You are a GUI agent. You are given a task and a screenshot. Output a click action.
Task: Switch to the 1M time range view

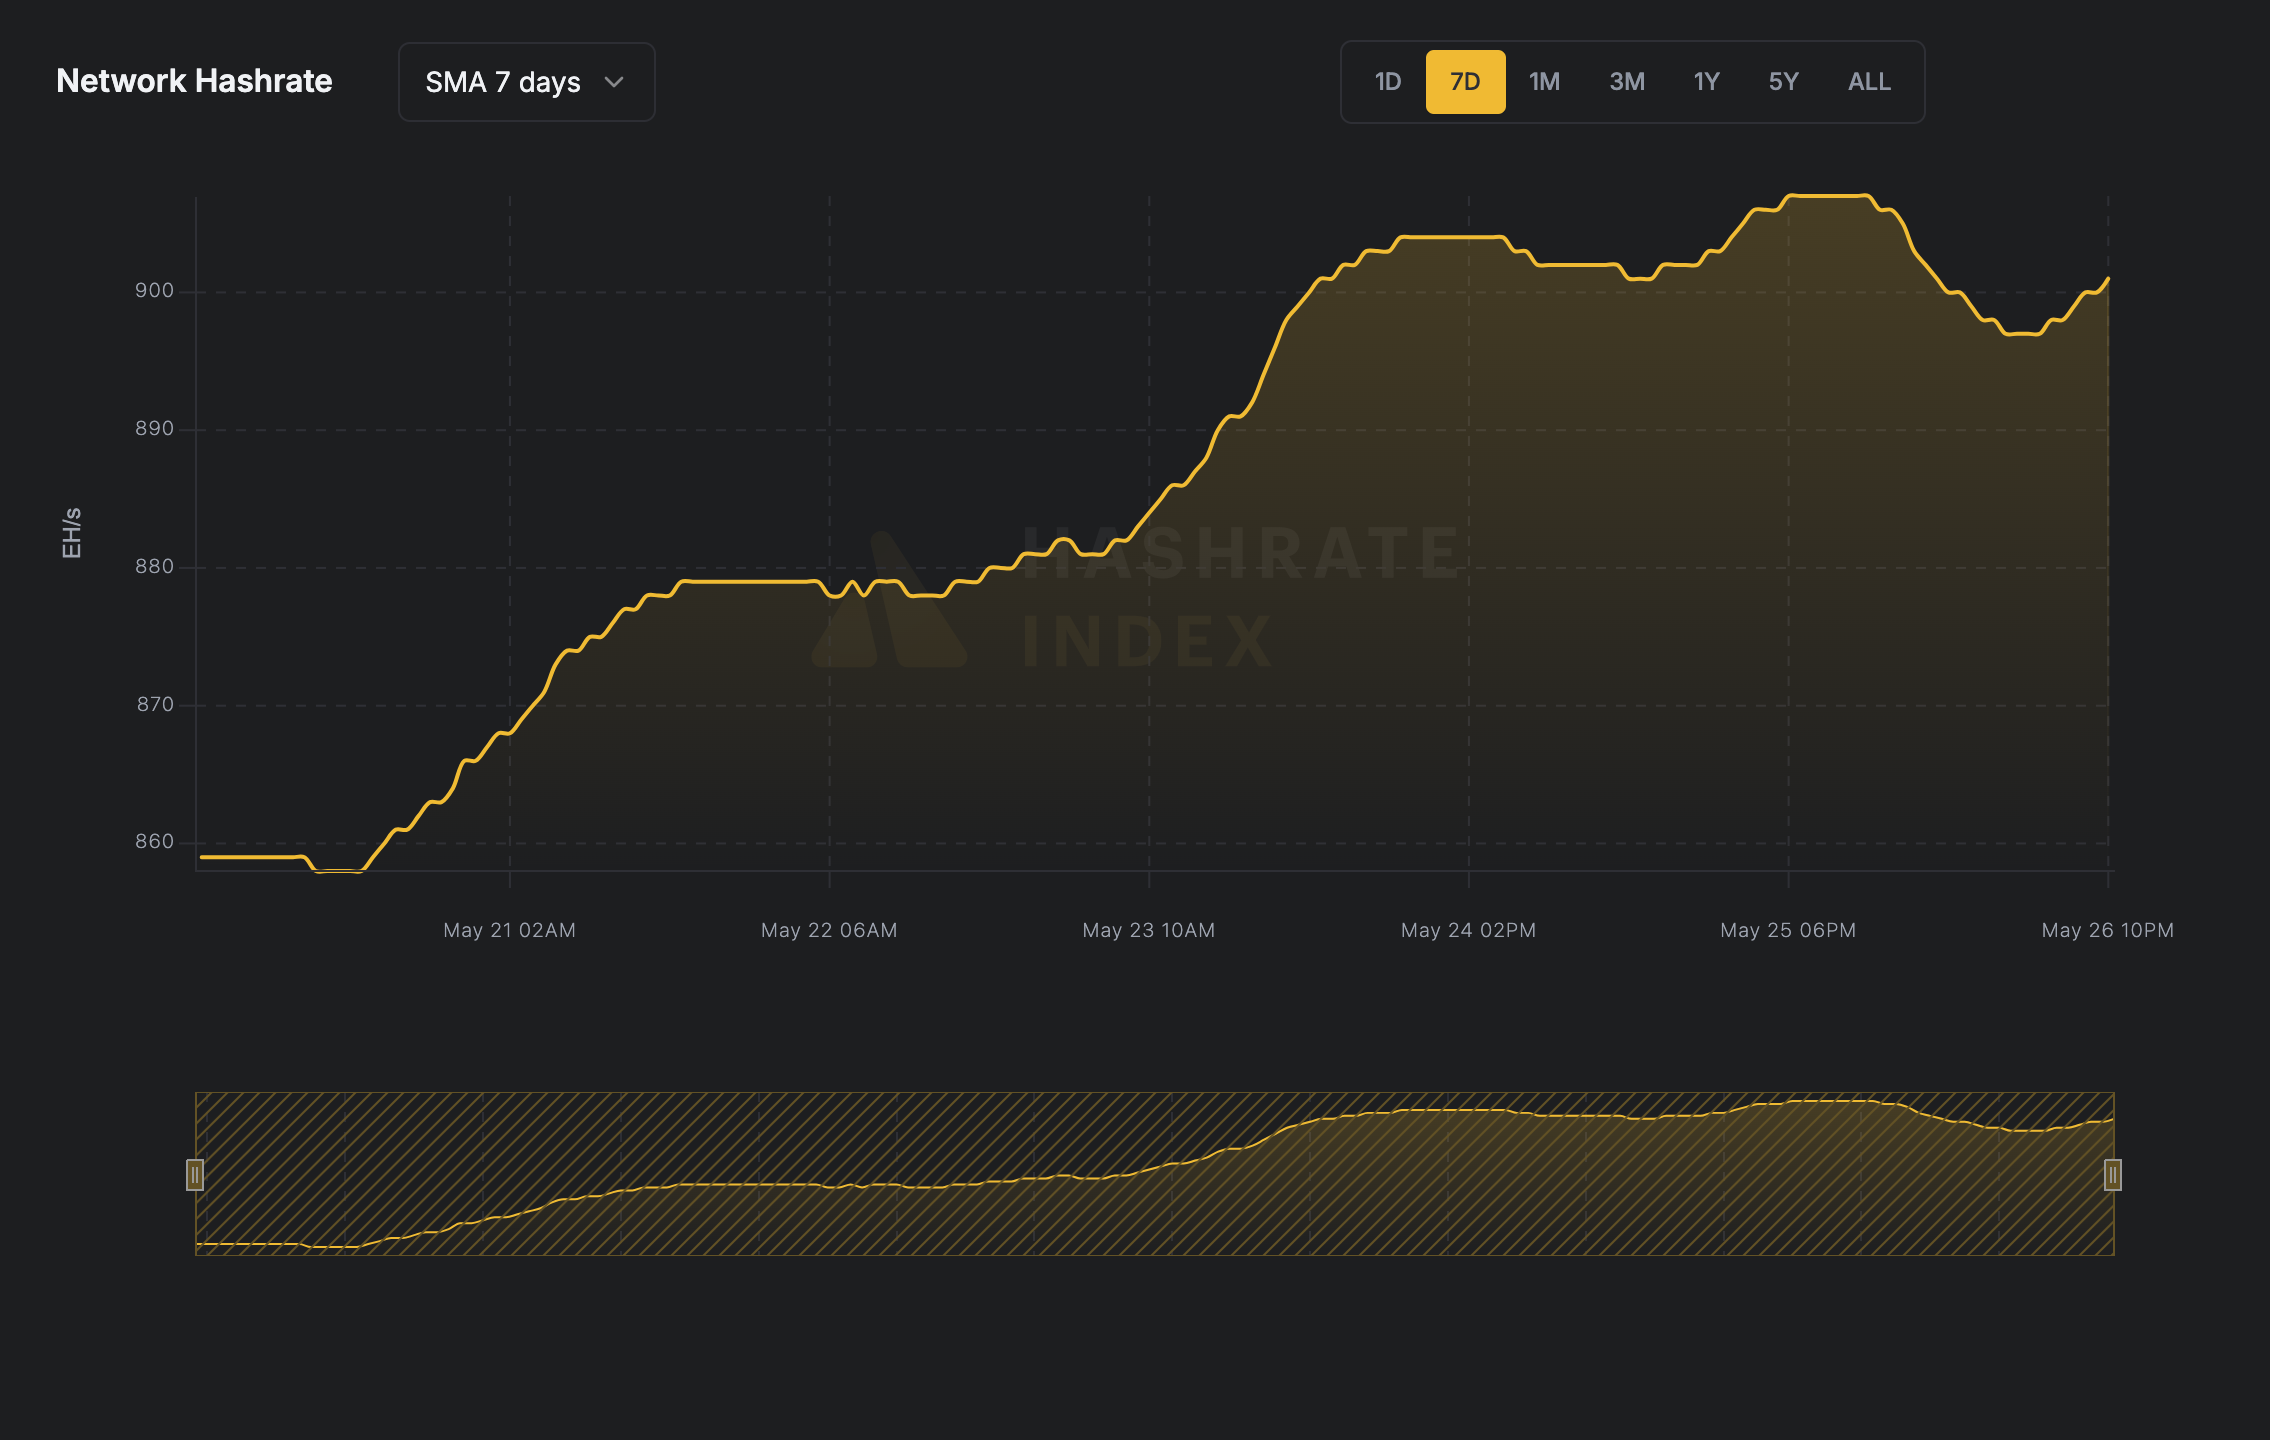(1544, 82)
